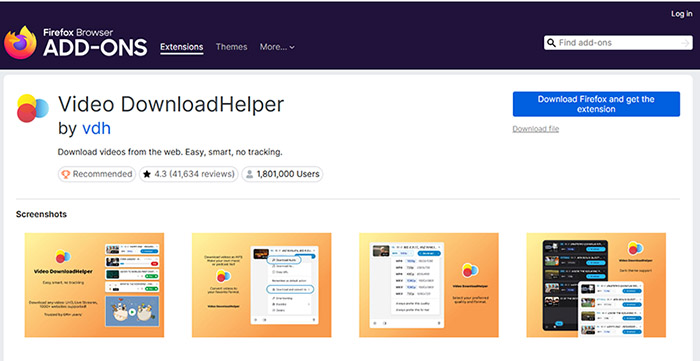
Task: Click the Firefox logo icon
Action: (x=20, y=42)
